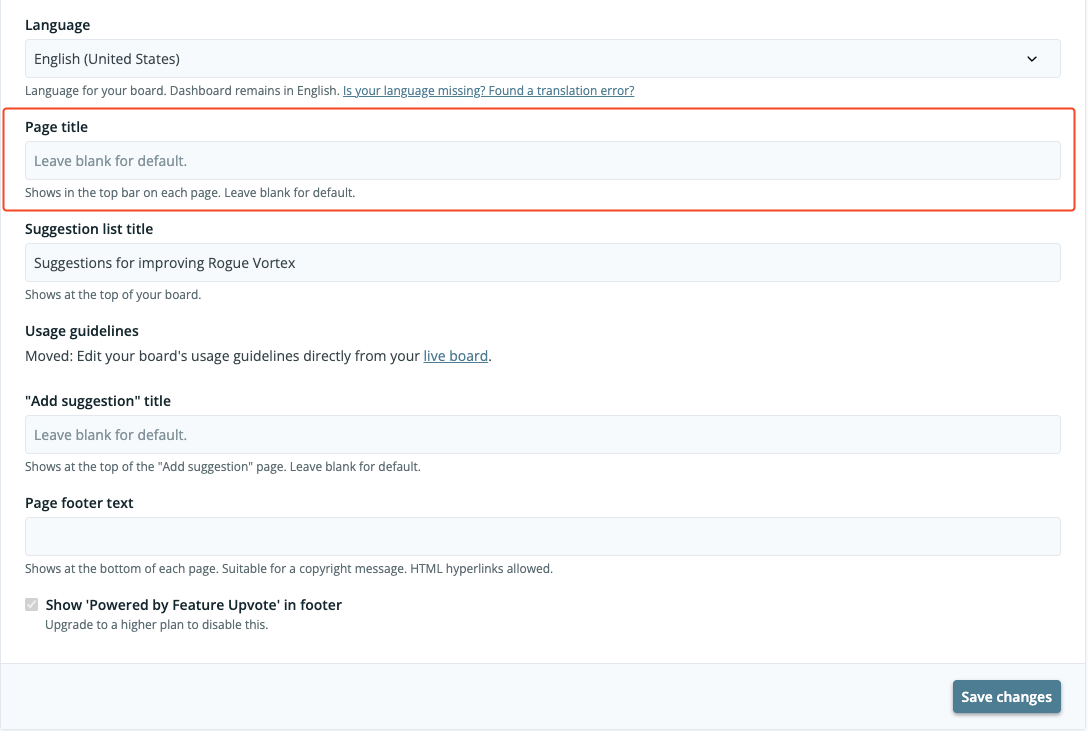
Task: Click the 'Show Powered by Feature Upvote' label
Action: click(194, 605)
